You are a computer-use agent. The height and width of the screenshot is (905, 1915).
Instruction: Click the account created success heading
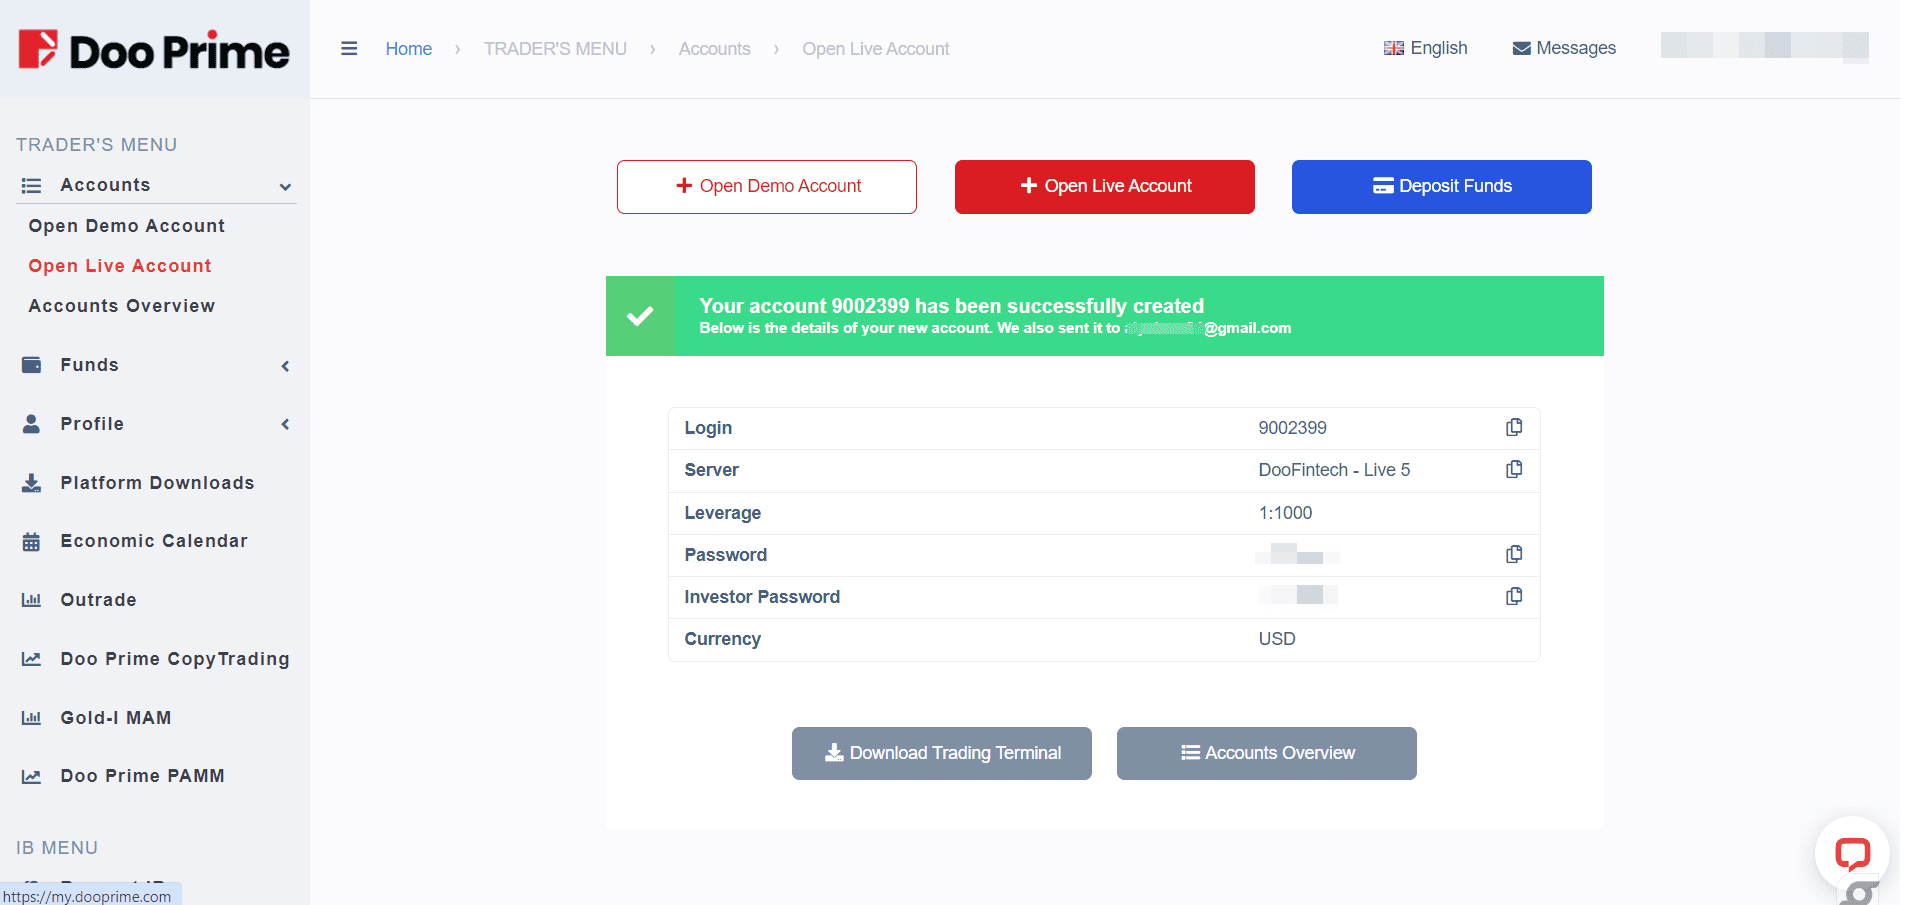(951, 306)
